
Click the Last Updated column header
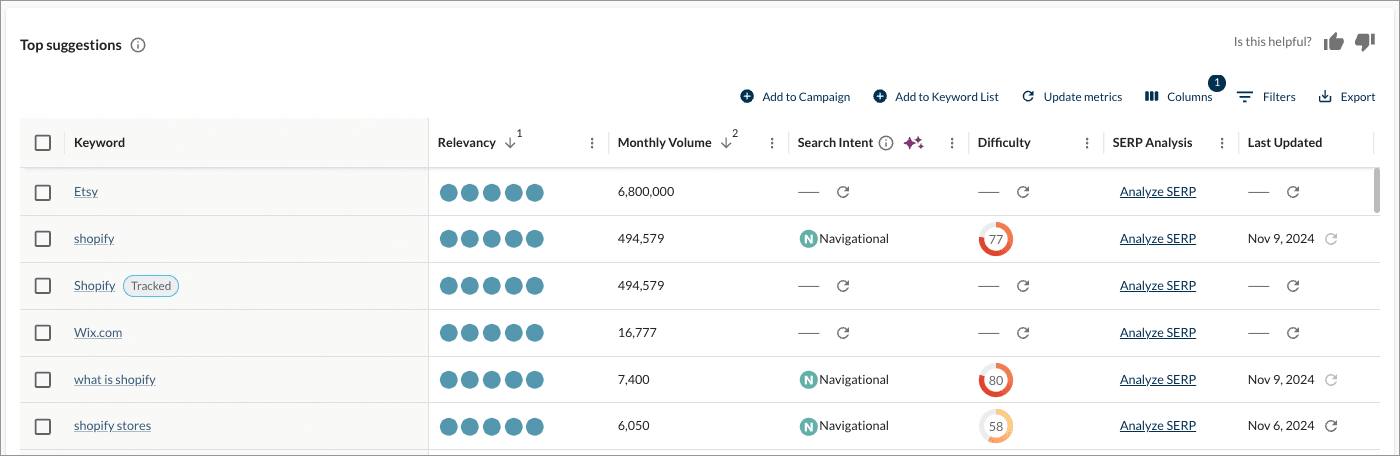[x=1285, y=143]
